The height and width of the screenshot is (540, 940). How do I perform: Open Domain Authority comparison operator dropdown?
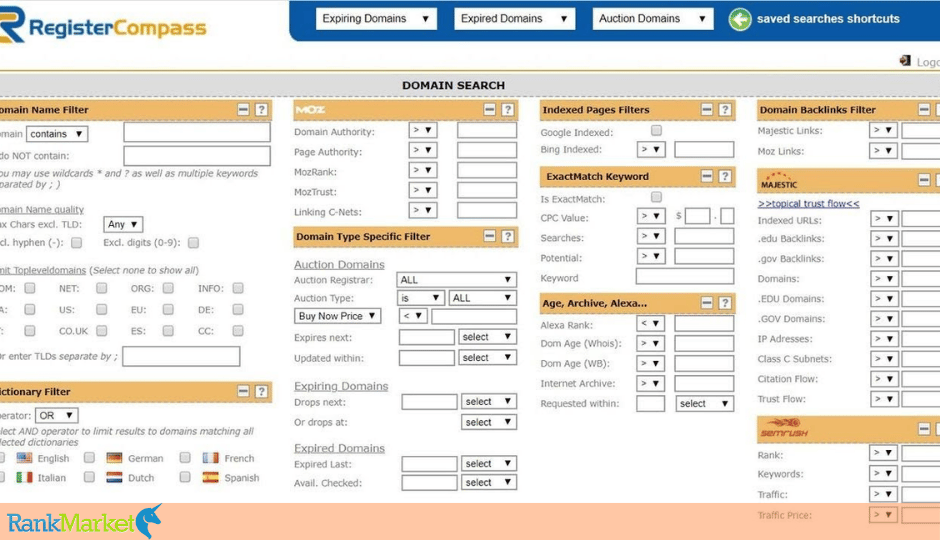click(423, 130)
